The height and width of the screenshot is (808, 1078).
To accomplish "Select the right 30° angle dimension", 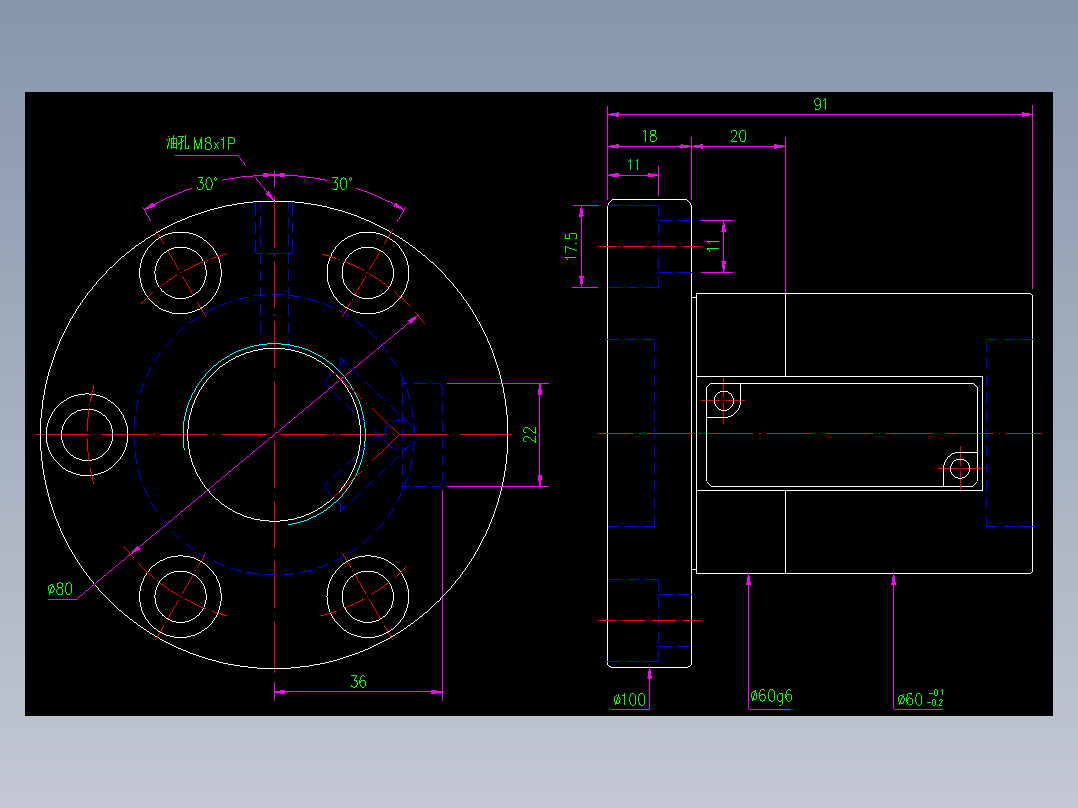I will tap(342, 184).
